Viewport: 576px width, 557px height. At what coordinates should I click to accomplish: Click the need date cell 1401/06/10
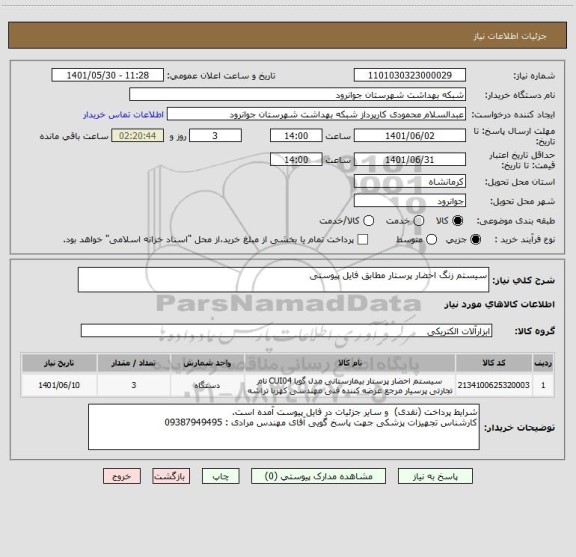[59, 385]
